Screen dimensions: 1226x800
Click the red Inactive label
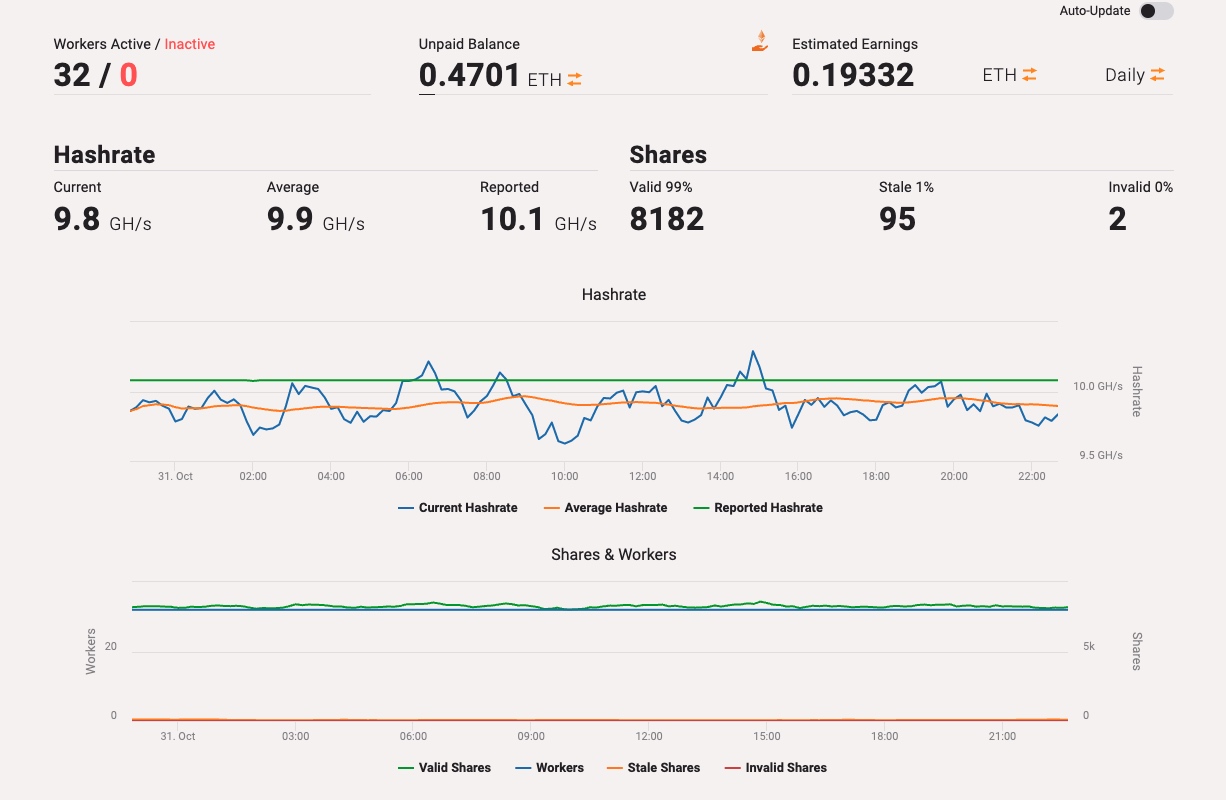pyautogui.click(x=190, y=44)
